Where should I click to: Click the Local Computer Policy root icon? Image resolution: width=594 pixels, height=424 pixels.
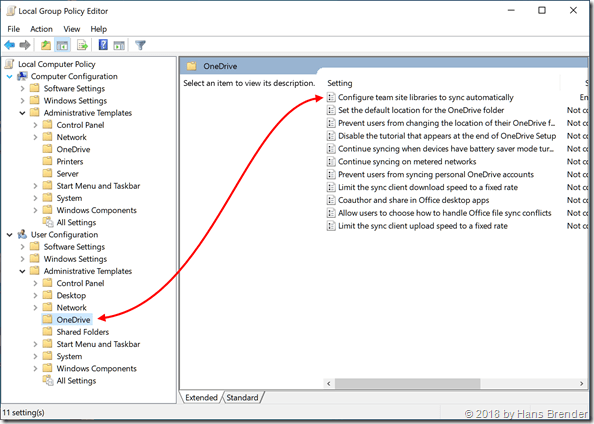pyautogui.click(x=10, y=64)
